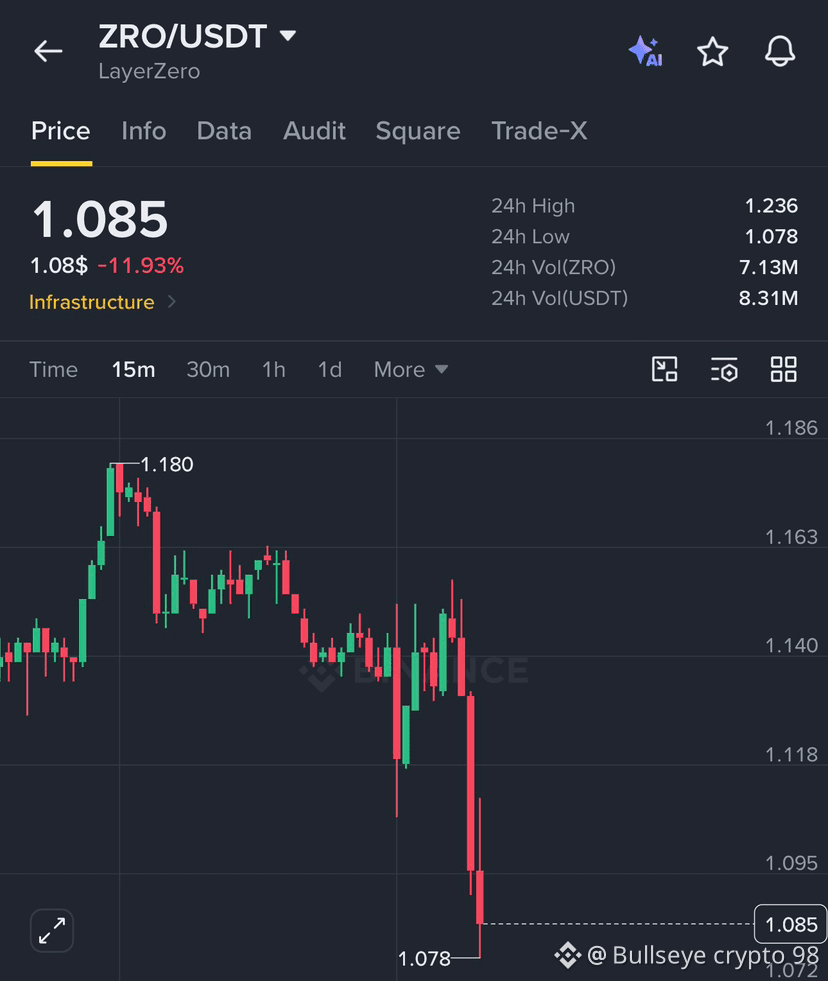The width and height of the screenshot is (828, 981).
Task: Tap the 1.095 price axis label
Action: coord(792,863)
